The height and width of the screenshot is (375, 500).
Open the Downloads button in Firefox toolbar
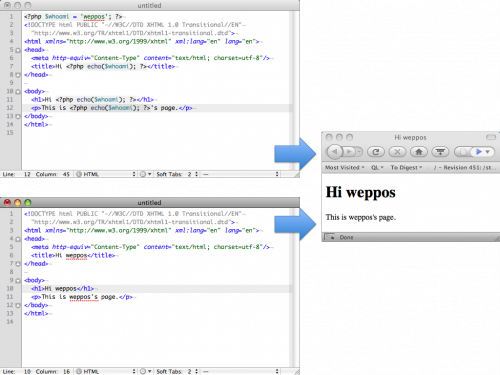point(440,152)
